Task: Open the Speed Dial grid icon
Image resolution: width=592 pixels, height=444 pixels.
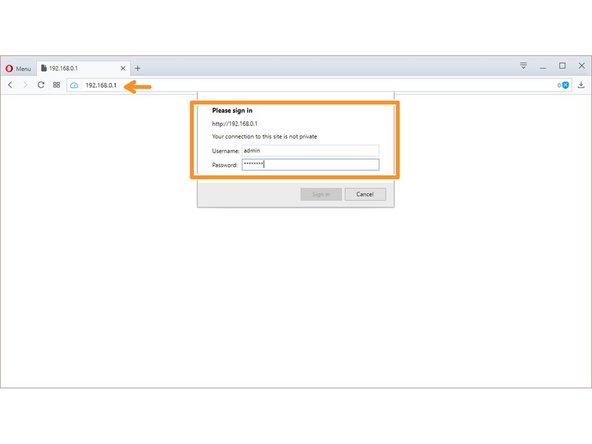Action: pyautogui.click(x=57, y=85)
